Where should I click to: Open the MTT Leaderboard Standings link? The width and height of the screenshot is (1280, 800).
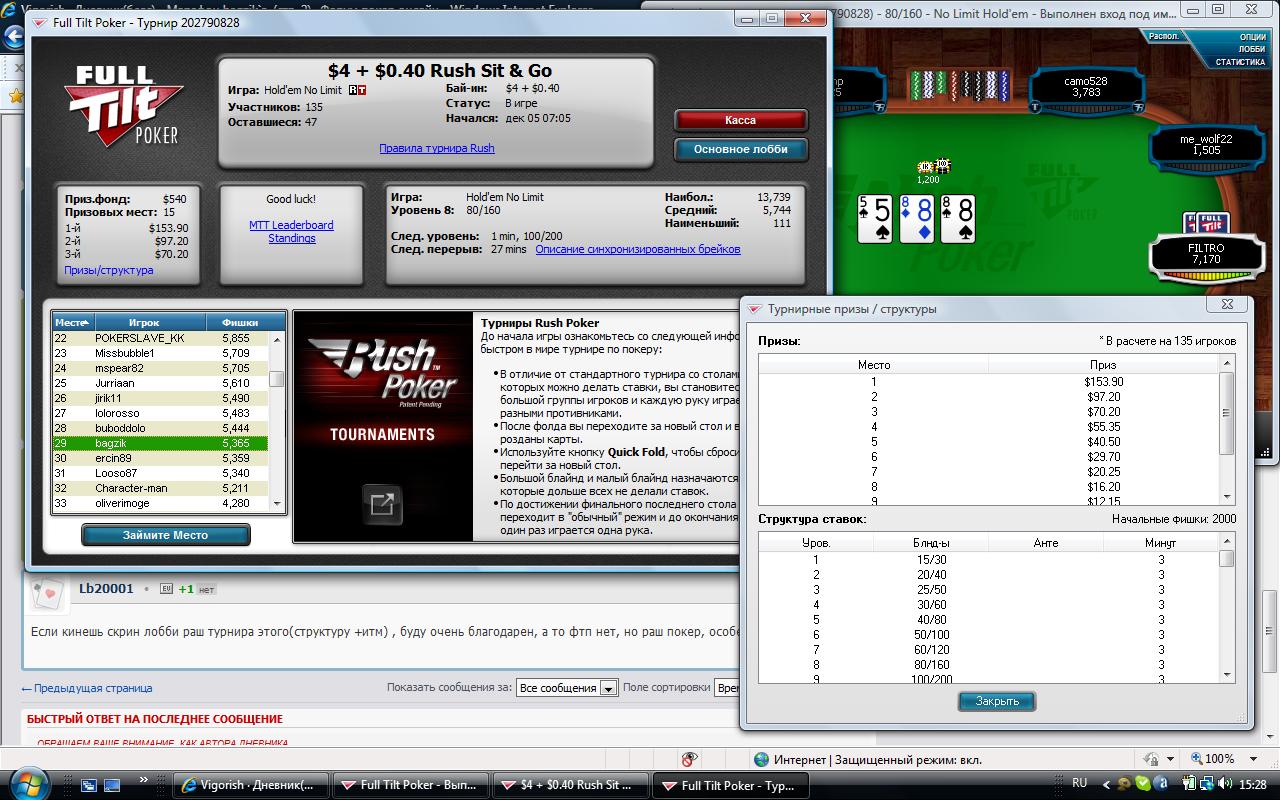tap(291, 232)
